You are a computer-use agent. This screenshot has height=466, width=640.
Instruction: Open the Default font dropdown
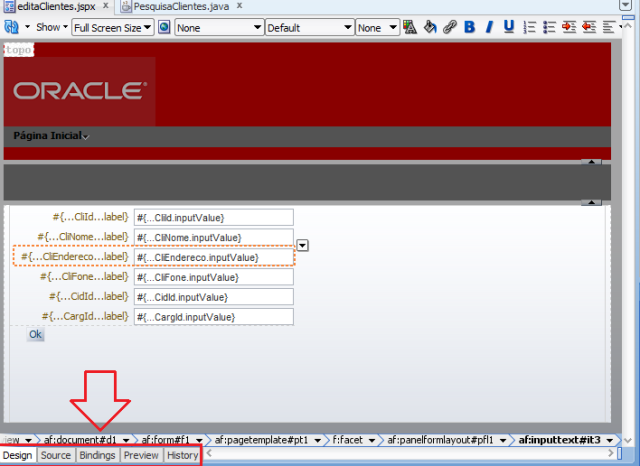(309, 28)
